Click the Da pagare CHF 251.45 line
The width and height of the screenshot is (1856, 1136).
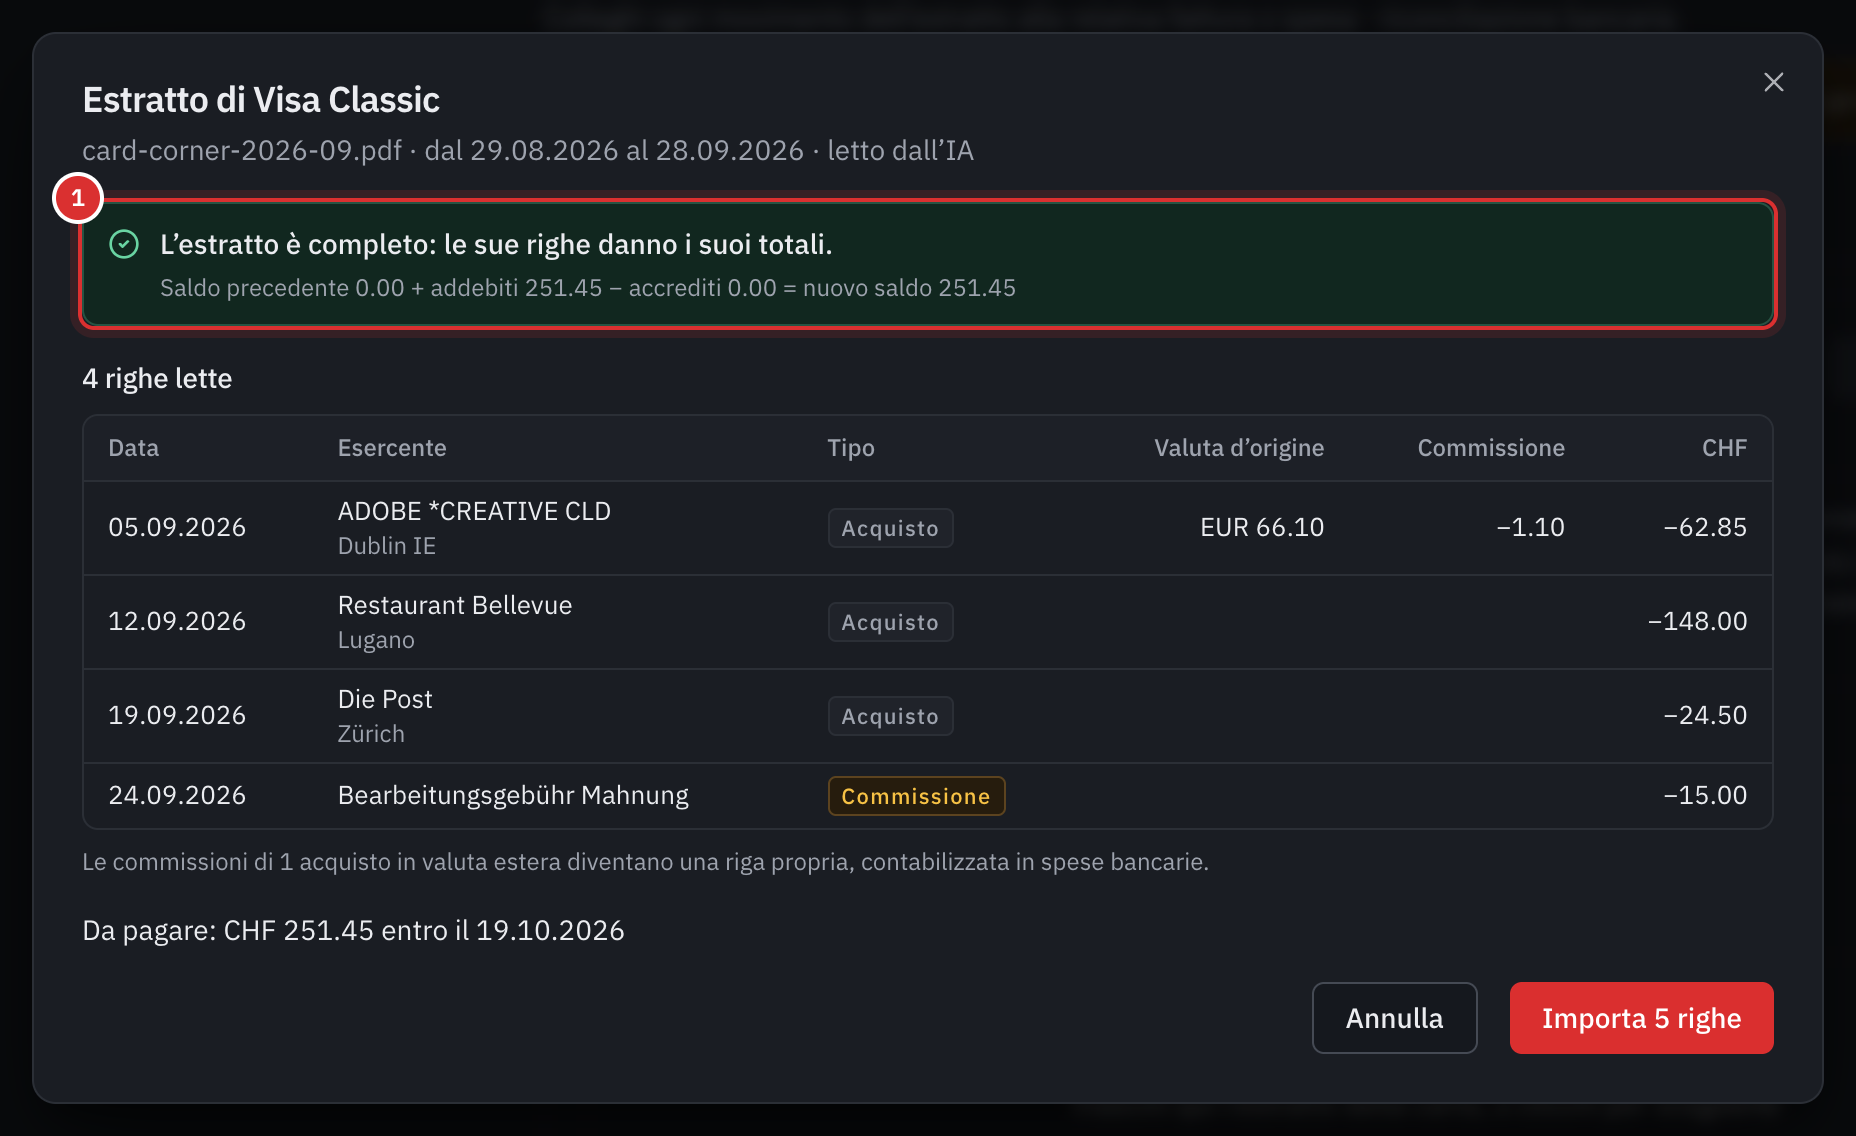353,930
